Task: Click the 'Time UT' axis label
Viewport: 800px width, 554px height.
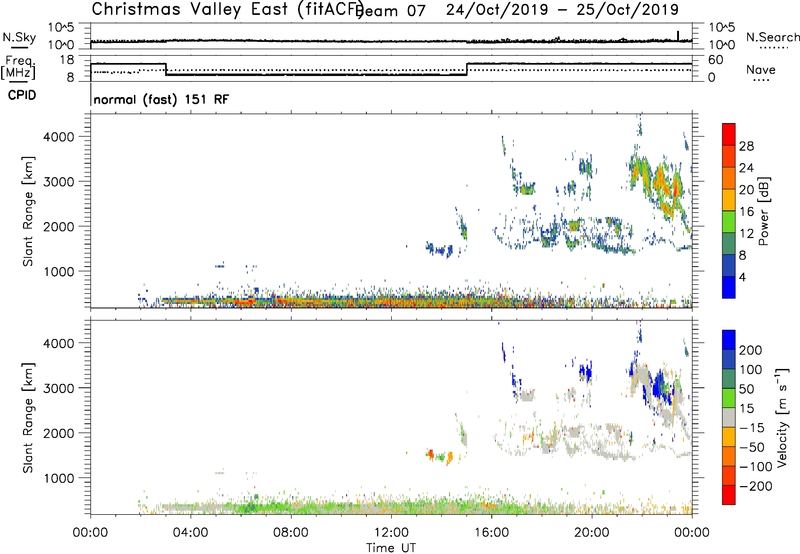Action: [391, 548]
